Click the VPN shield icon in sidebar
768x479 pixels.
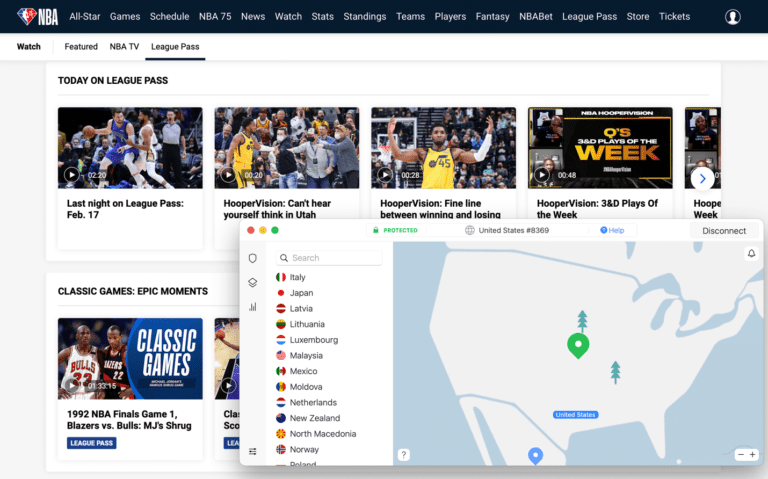coord(253,258)
